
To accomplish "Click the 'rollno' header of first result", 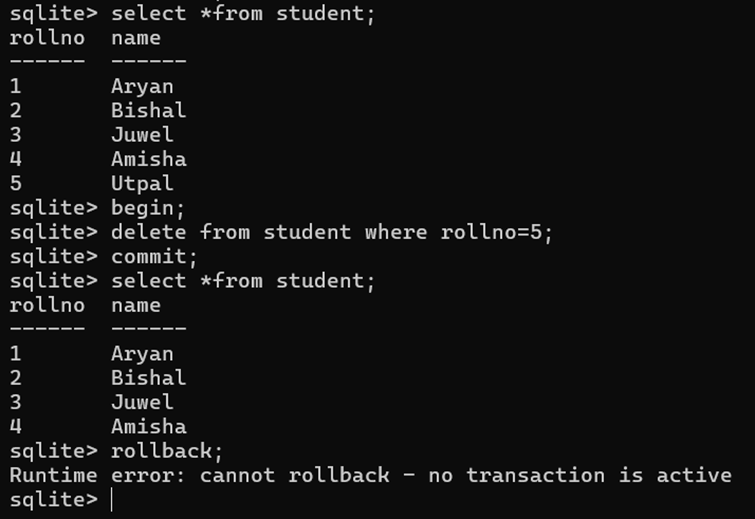I will pyautogui.click(x=47, y=38).
